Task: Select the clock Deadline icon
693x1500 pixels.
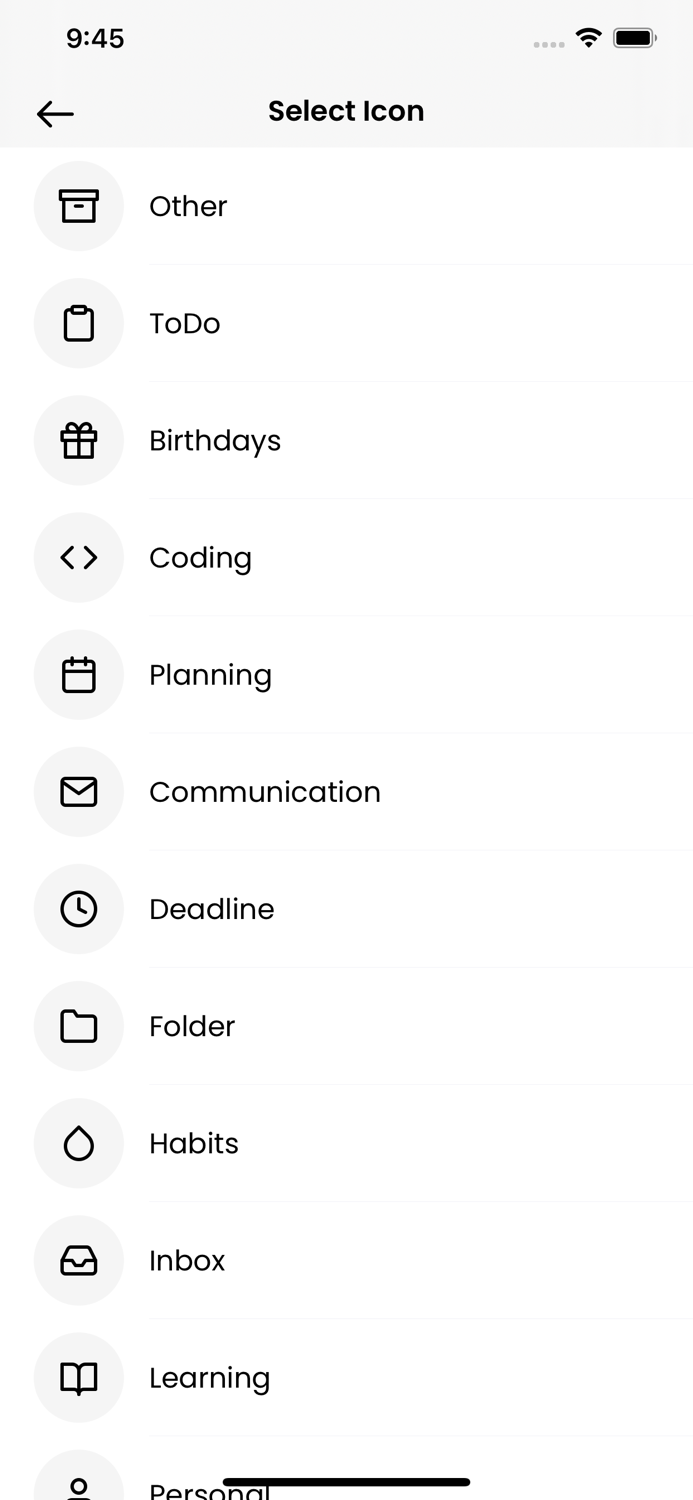Action: [x=79, y=908]
